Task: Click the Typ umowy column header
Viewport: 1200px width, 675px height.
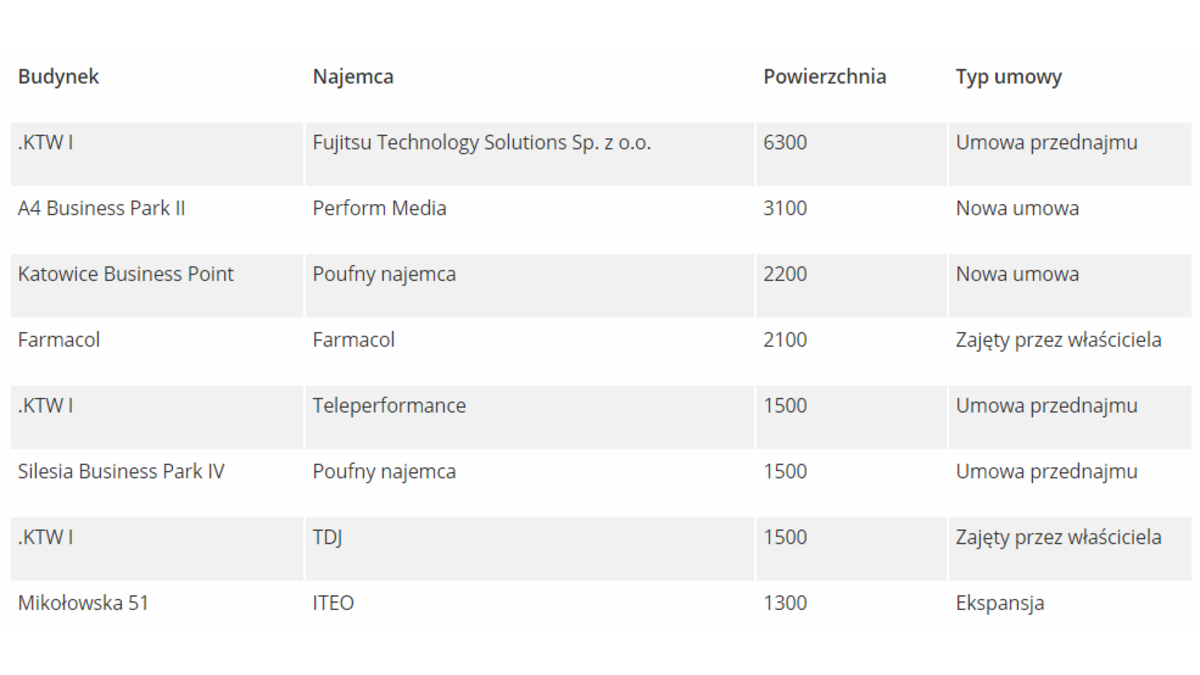Action: pos(1008,77)
